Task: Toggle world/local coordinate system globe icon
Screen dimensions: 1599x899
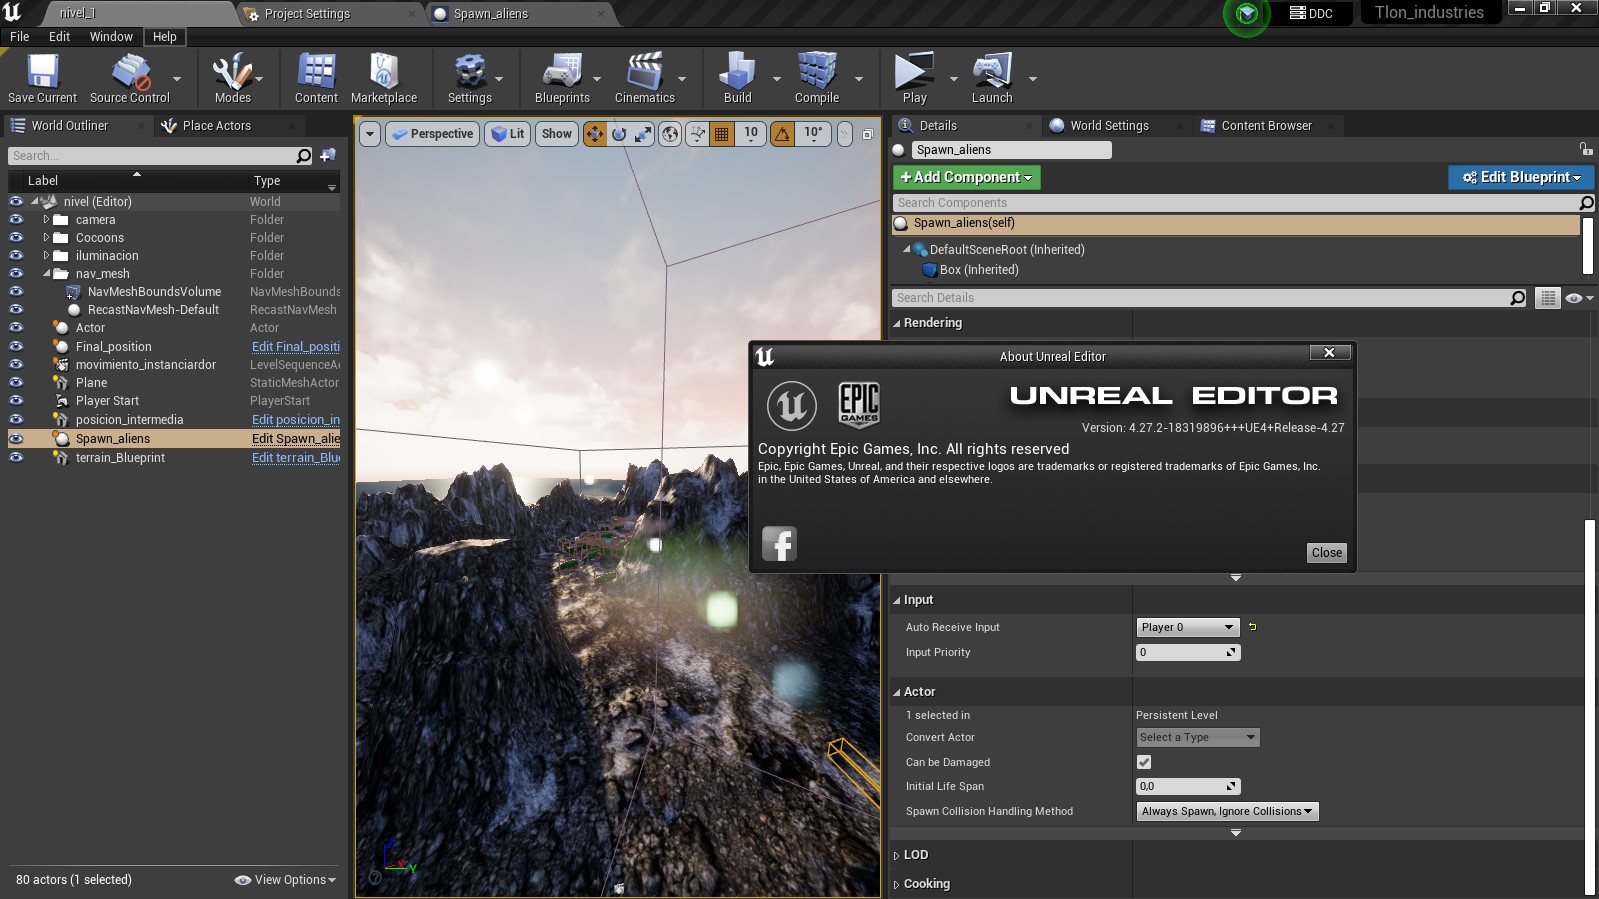Action: pyautogui.click(x=670, y=134)
